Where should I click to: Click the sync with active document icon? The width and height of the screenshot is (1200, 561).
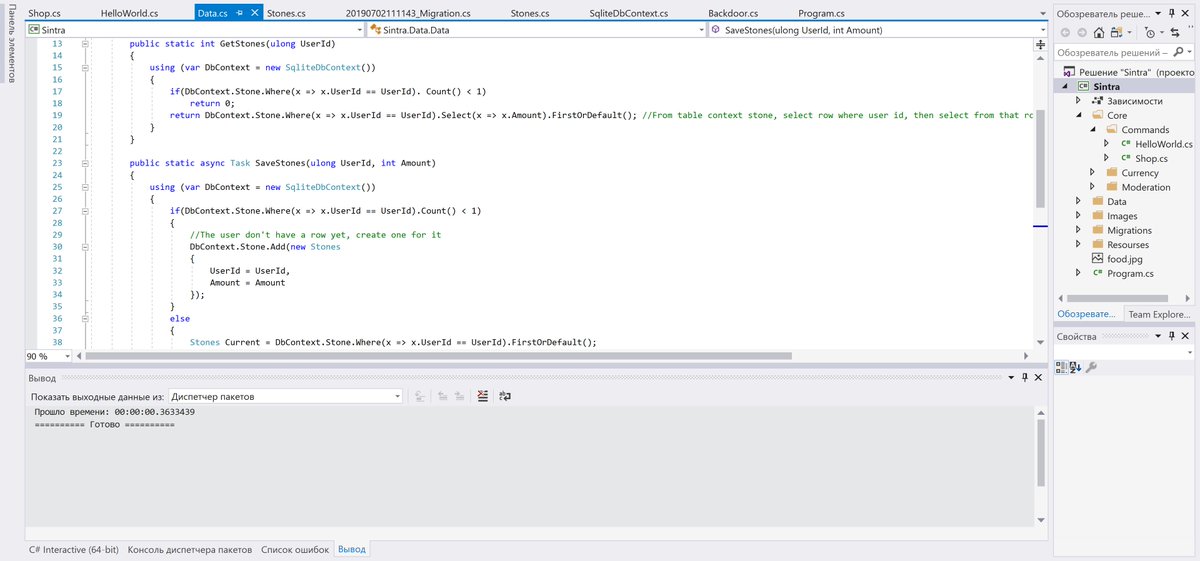click(1177, 32)
